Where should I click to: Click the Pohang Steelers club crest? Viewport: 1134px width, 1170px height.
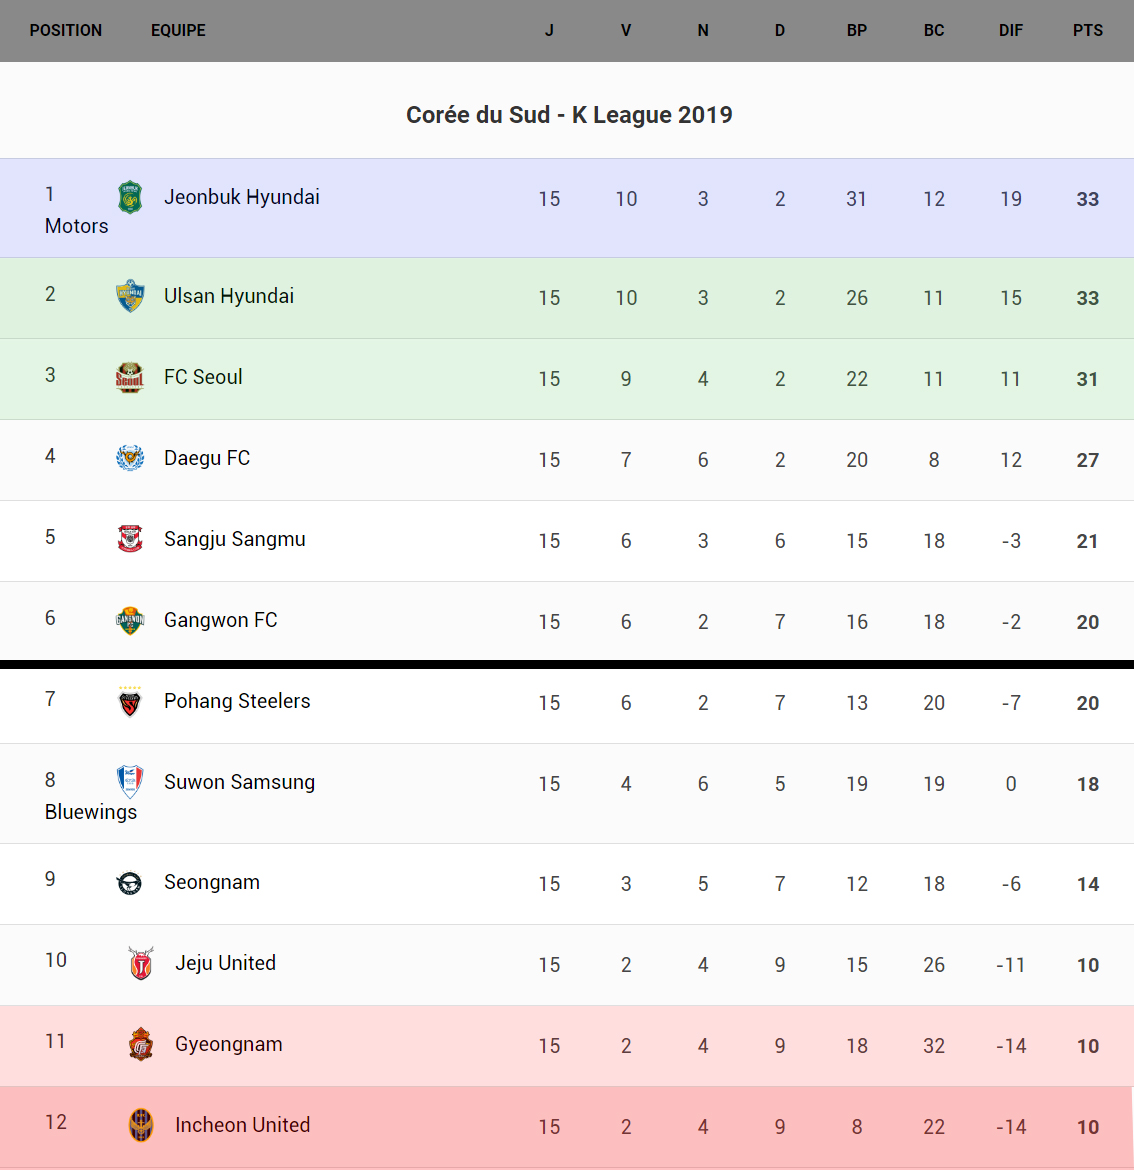click(x=130, y=702)
